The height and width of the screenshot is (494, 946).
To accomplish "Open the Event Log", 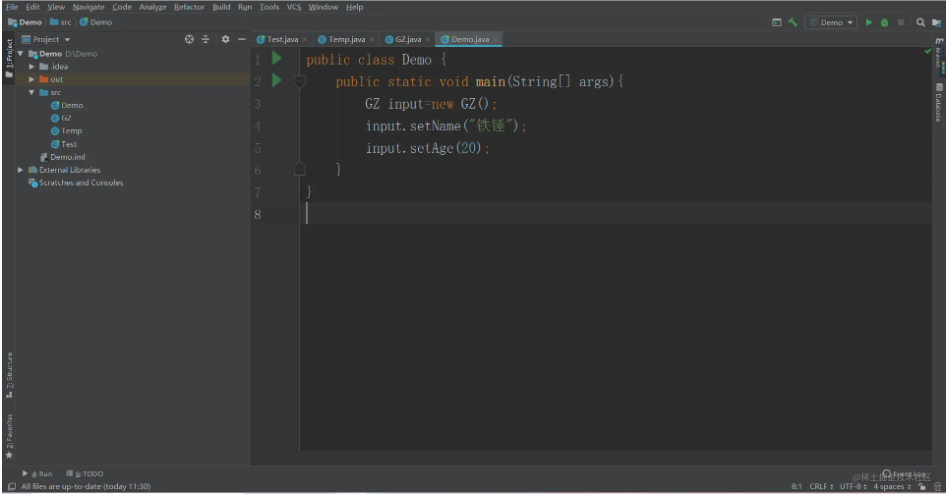I will pyautogui.click(x=904, y=473).
